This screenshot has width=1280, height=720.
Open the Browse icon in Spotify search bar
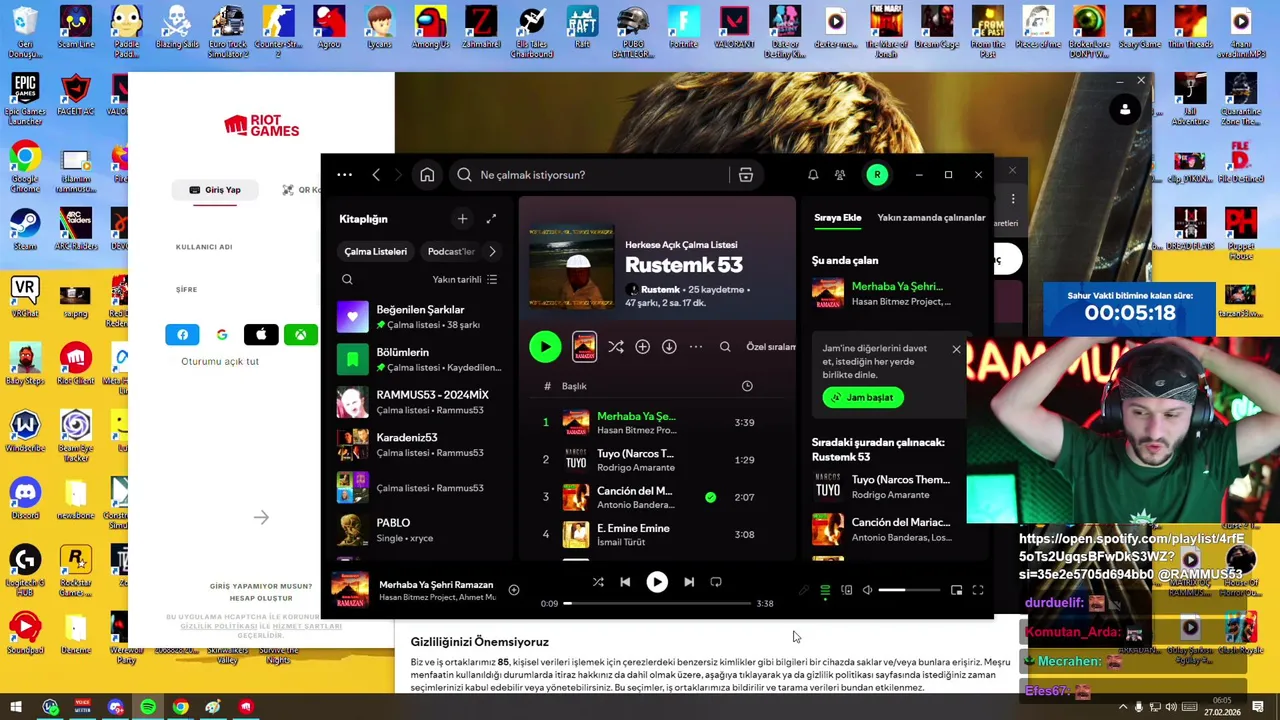pos(746,175)
